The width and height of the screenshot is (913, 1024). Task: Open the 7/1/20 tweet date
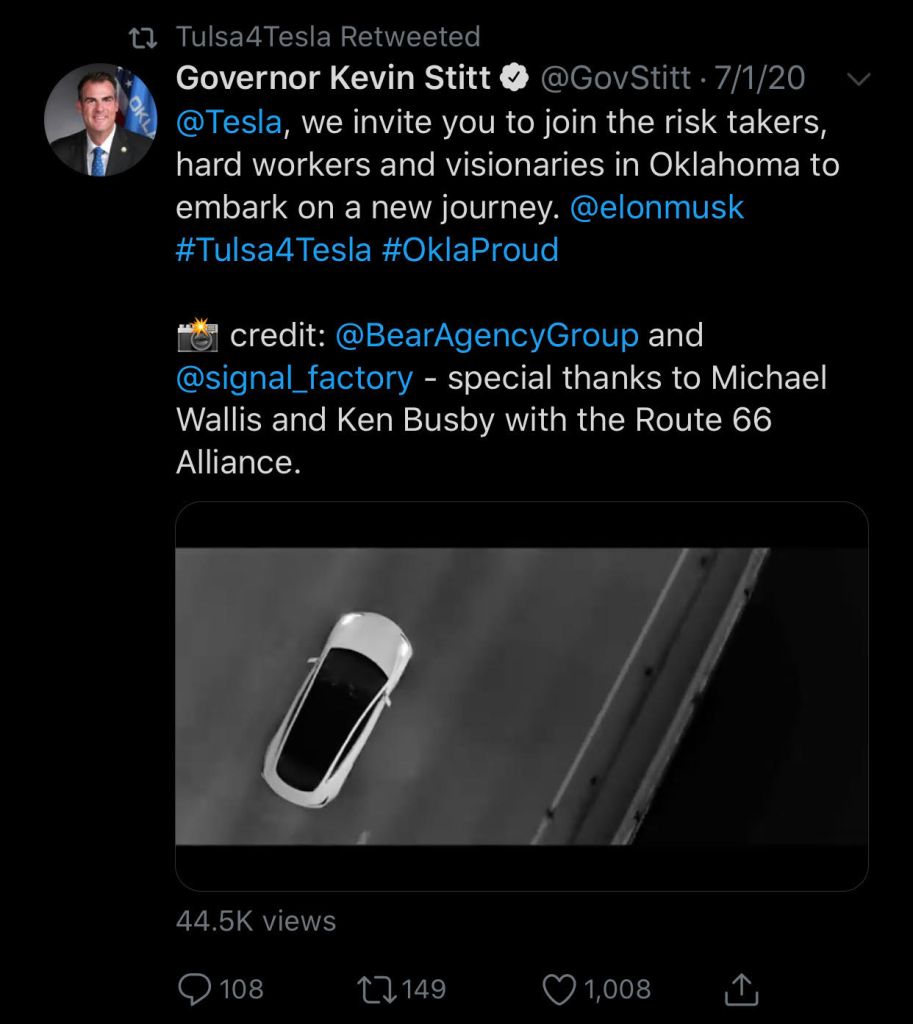(760, 78)
